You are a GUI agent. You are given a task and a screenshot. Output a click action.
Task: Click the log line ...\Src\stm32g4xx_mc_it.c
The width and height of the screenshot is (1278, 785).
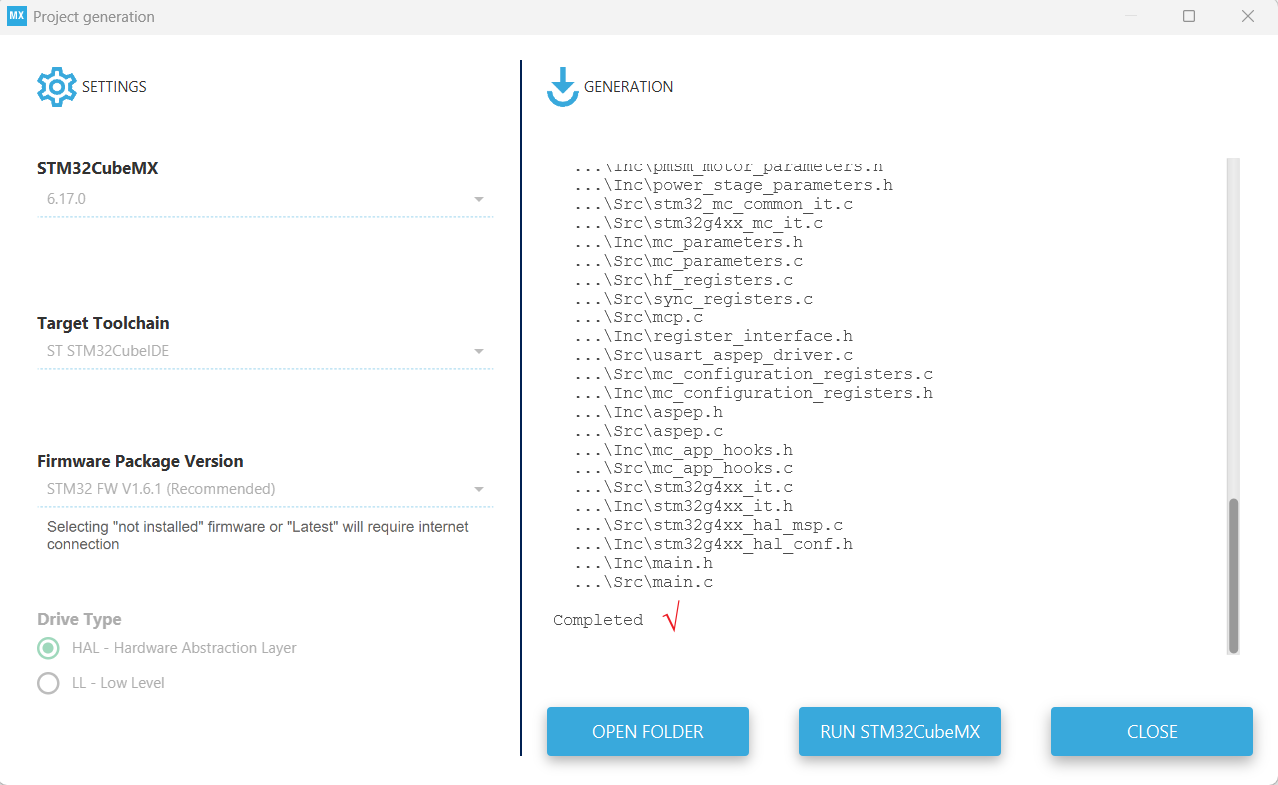(x=699, y=223)
